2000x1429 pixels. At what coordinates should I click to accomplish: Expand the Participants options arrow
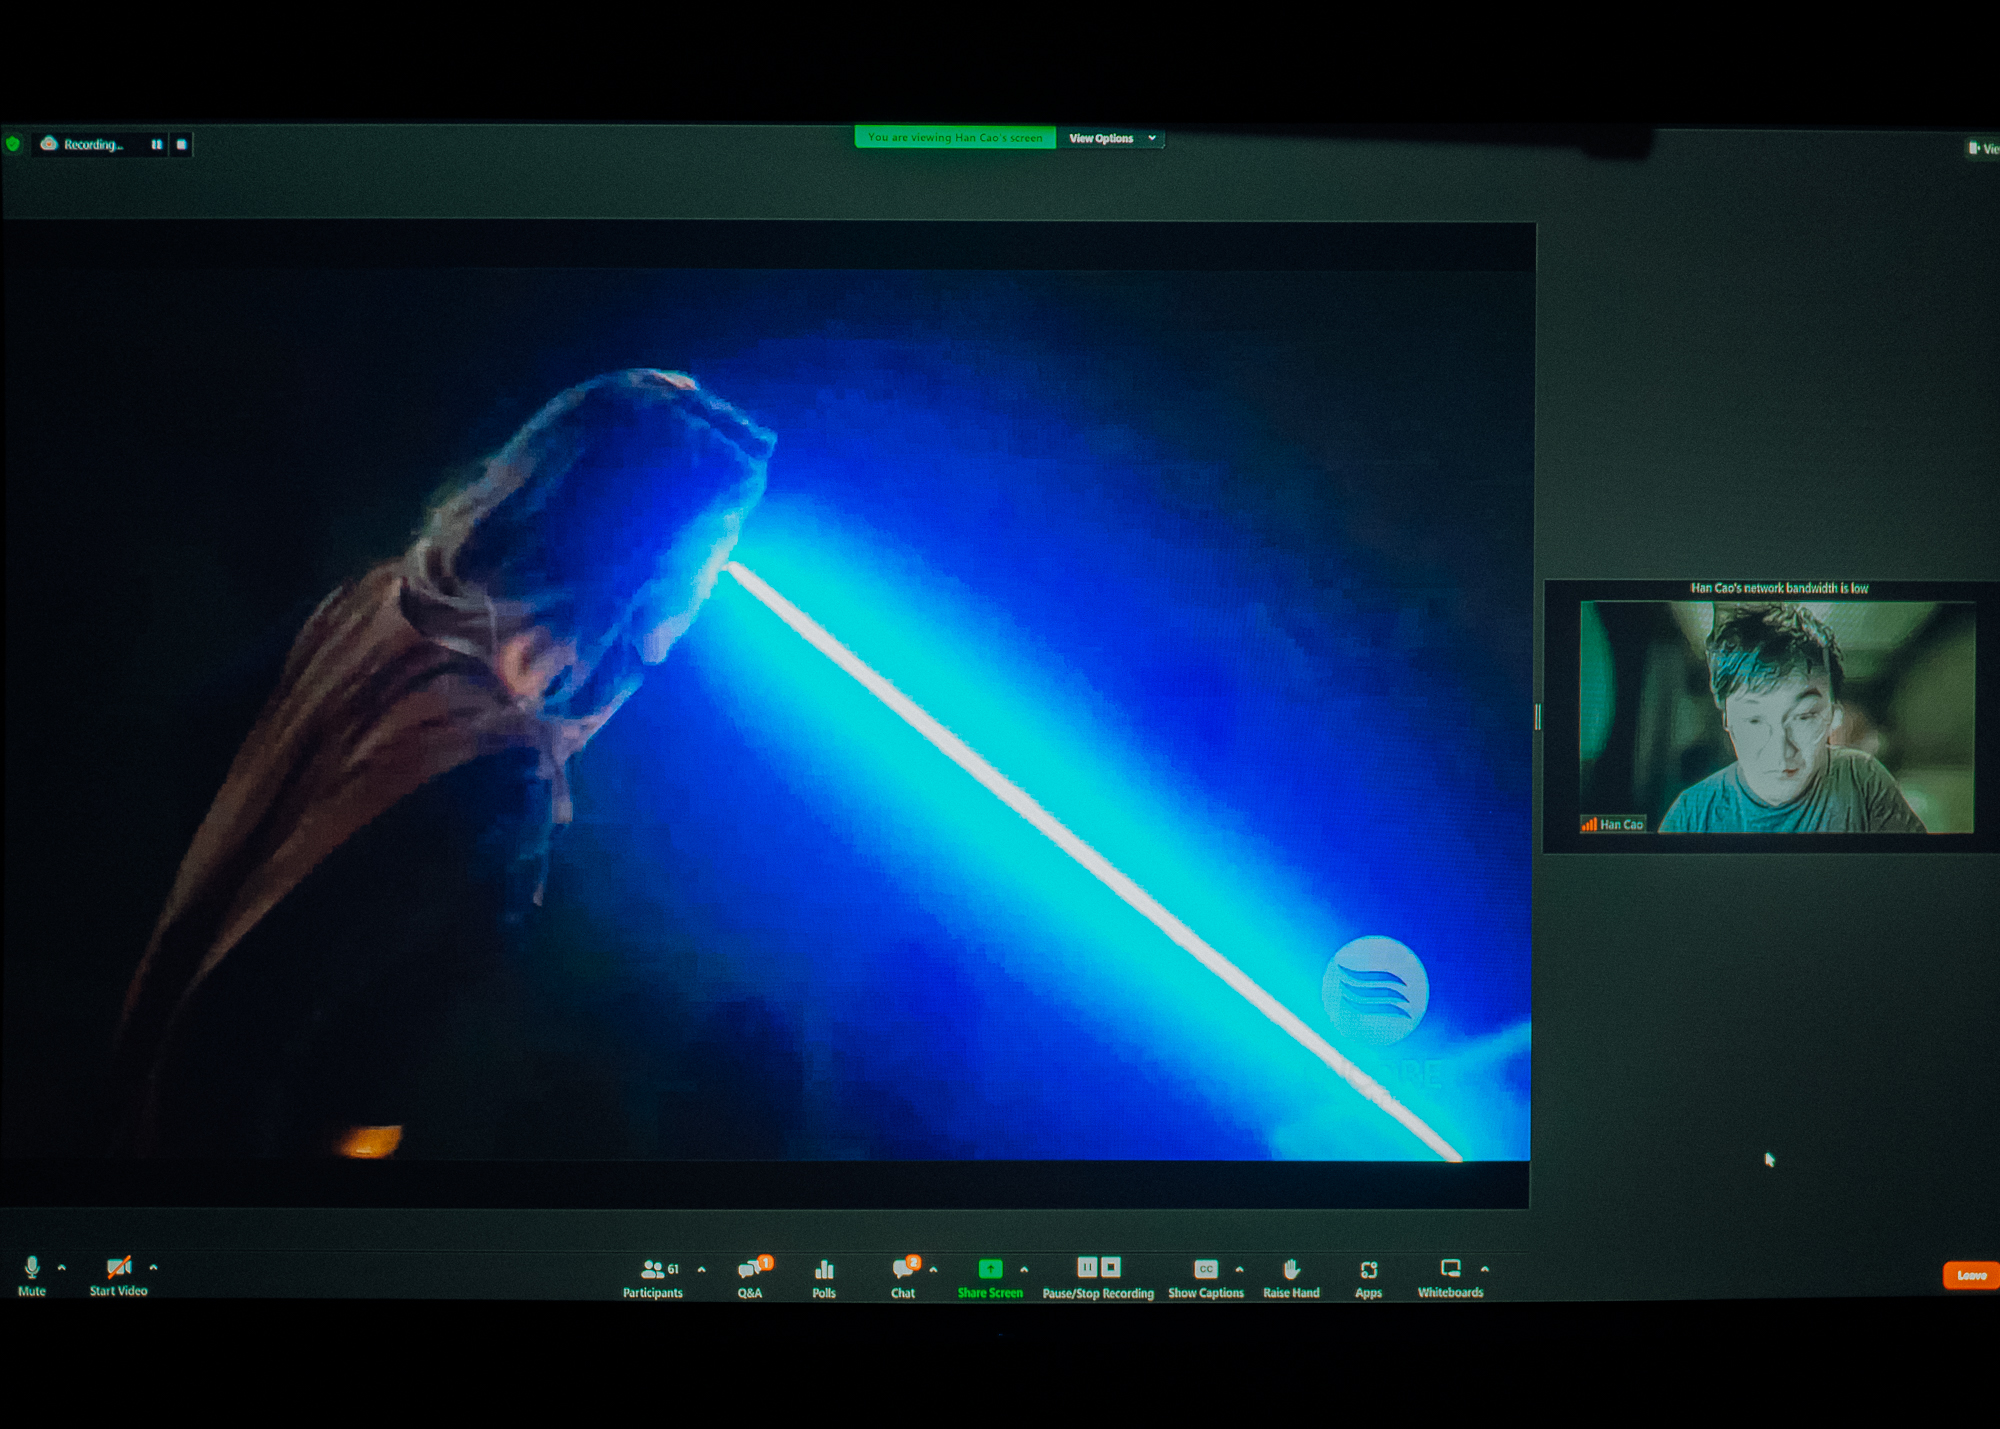point(701,1269)
